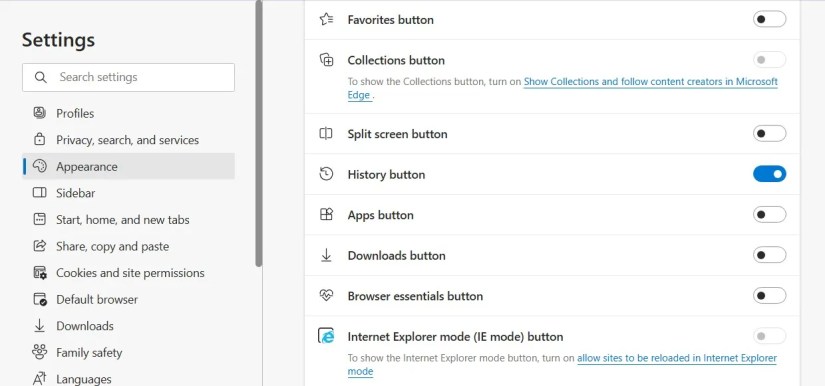Screen dimensions: 825x386
Task: Click the Split screen row icon
Action: [326, 134]
